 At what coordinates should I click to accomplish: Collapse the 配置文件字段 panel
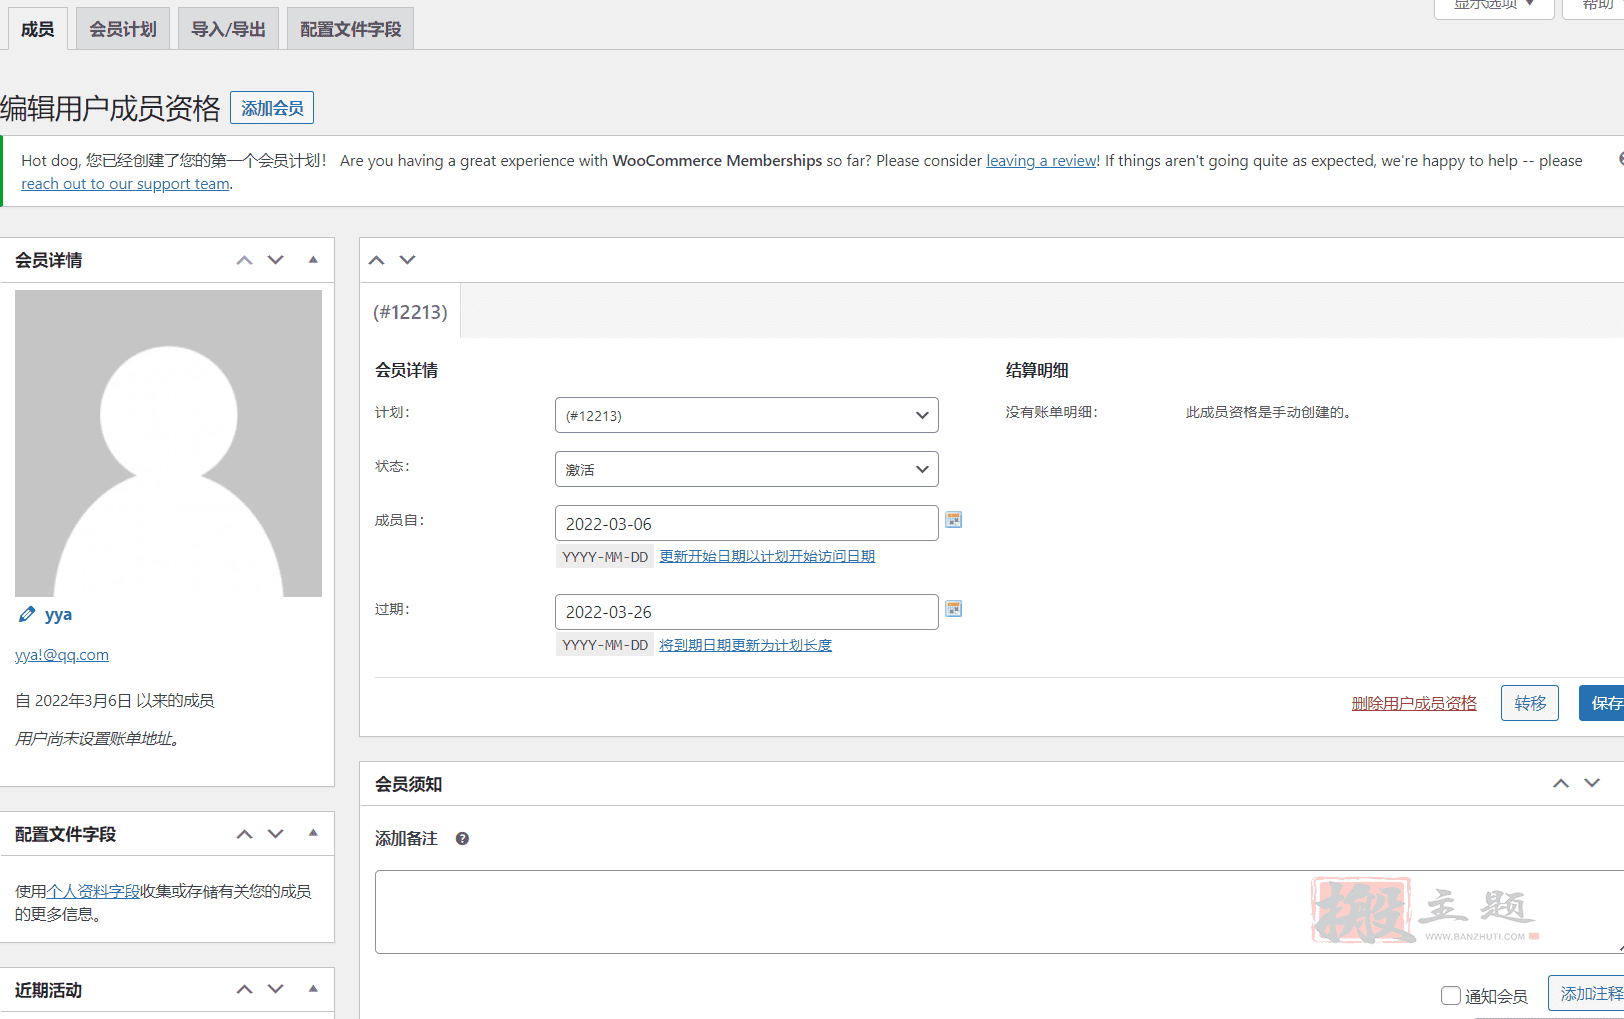click(x=313, y=833)
